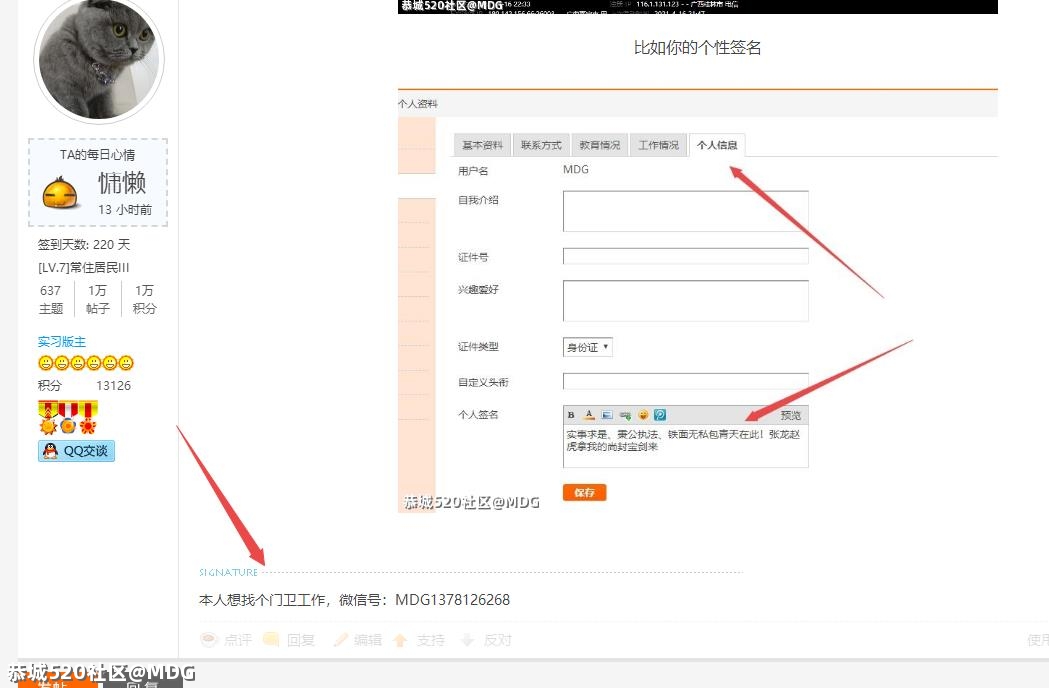Click the 反对 oppose link
The width and height of the screenshot is (1049, 688).
tap(497, 640)
